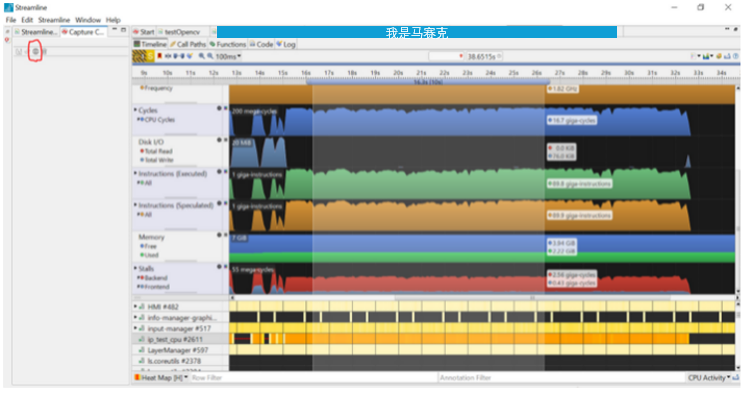Click the red bookmark marker icon
The width and height of the screenshot is (751, 394).
pyautogui.click(x=159, y=56)
